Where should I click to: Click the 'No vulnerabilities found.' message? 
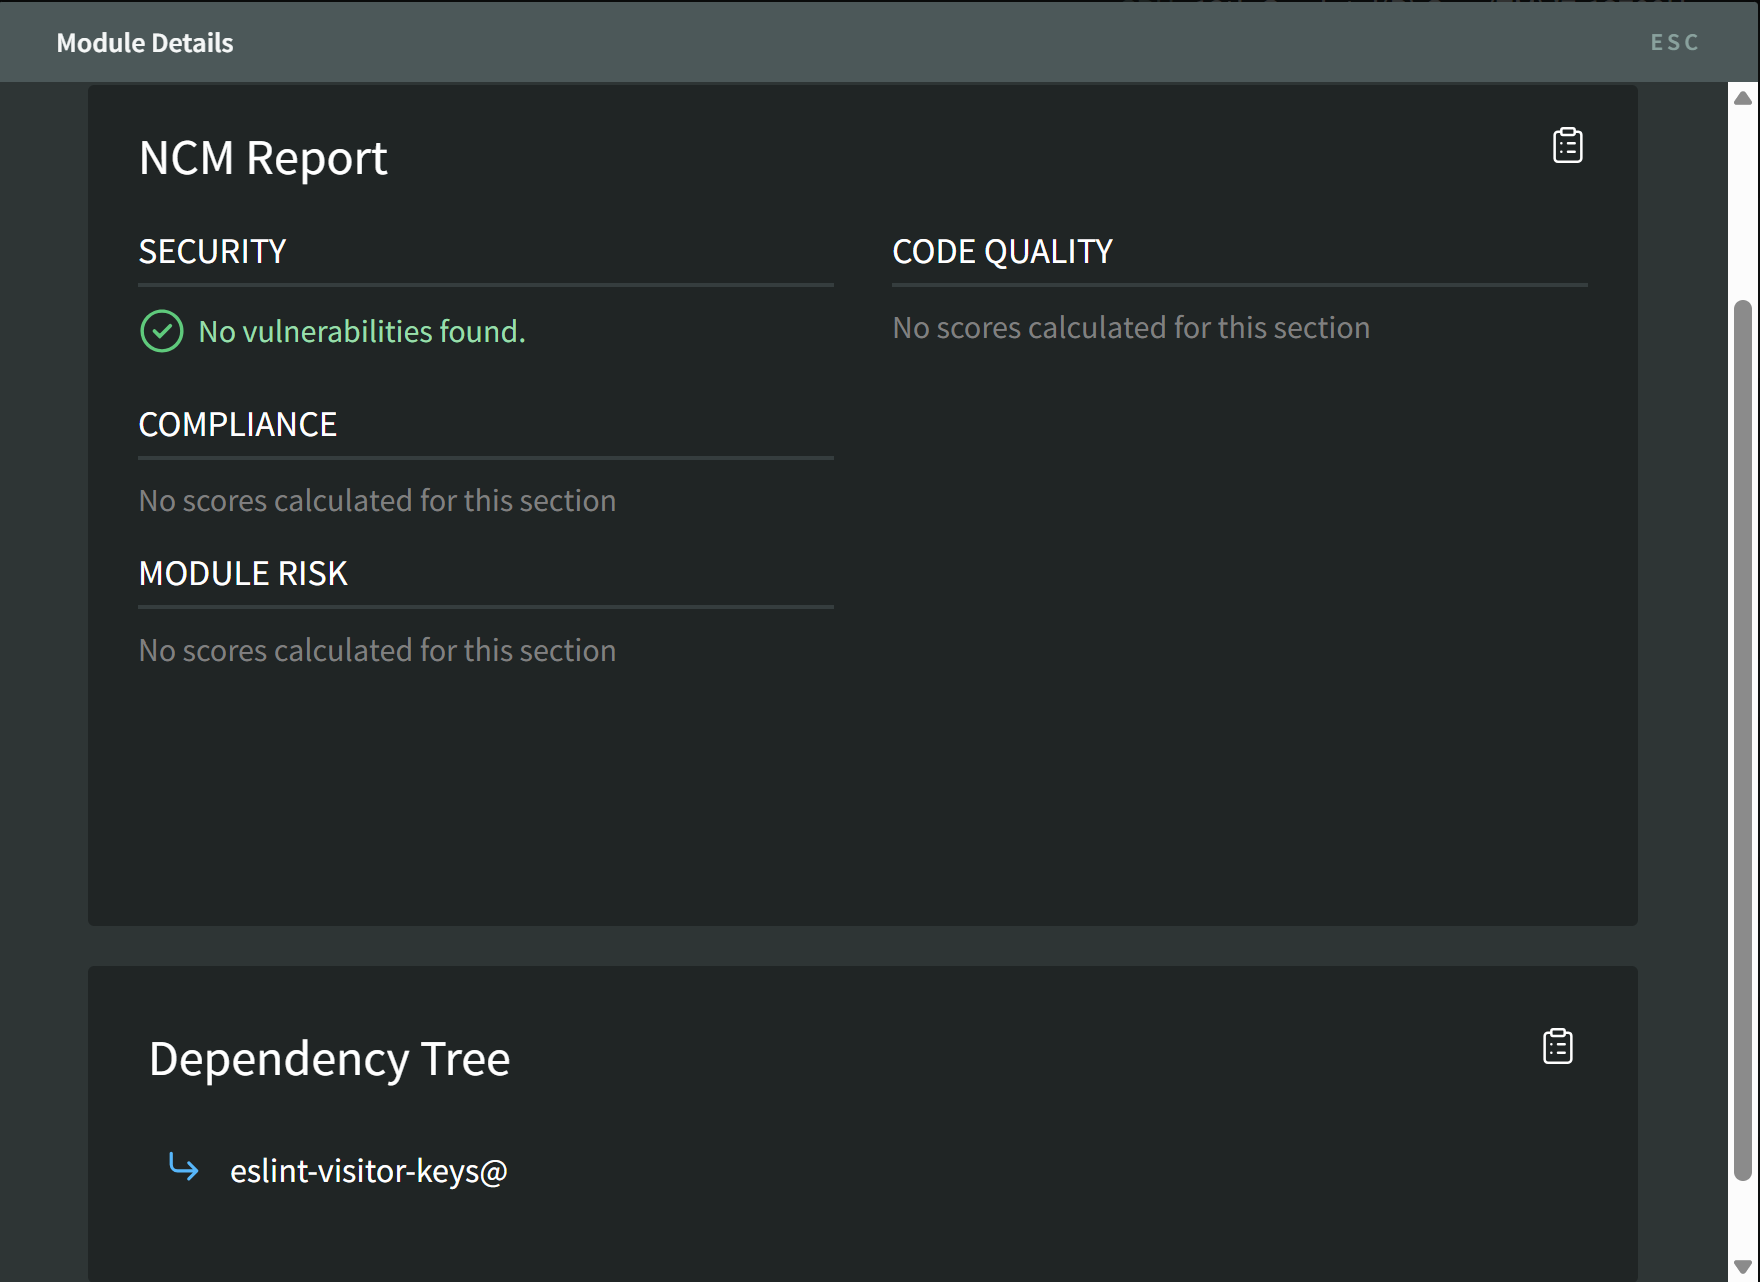point(362,332)
